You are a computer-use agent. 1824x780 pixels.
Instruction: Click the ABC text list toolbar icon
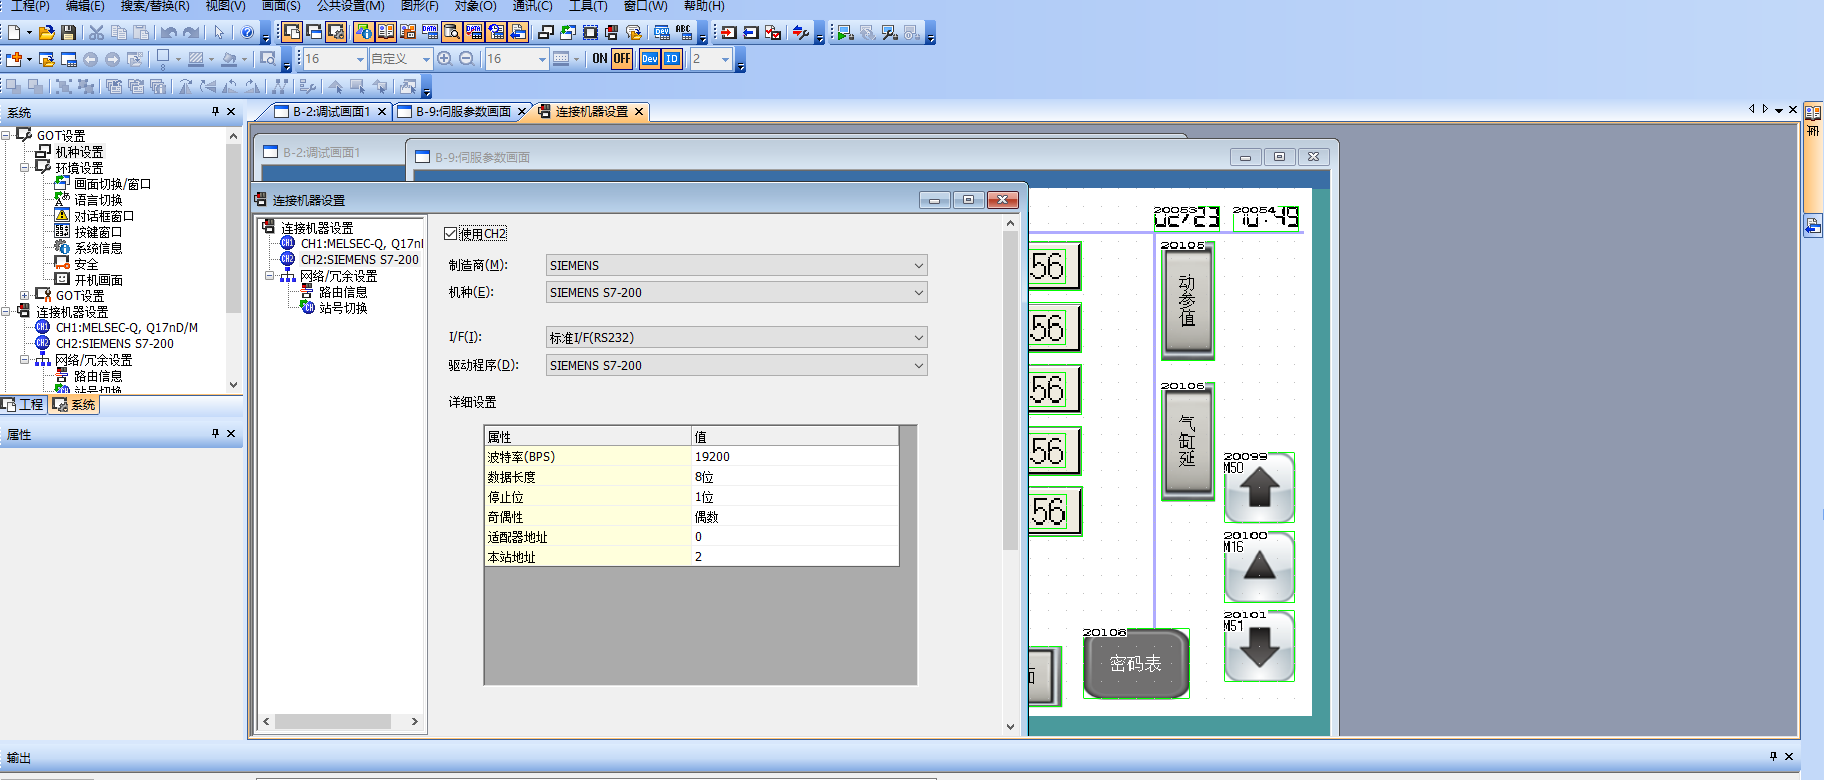[x=683, y=32]
